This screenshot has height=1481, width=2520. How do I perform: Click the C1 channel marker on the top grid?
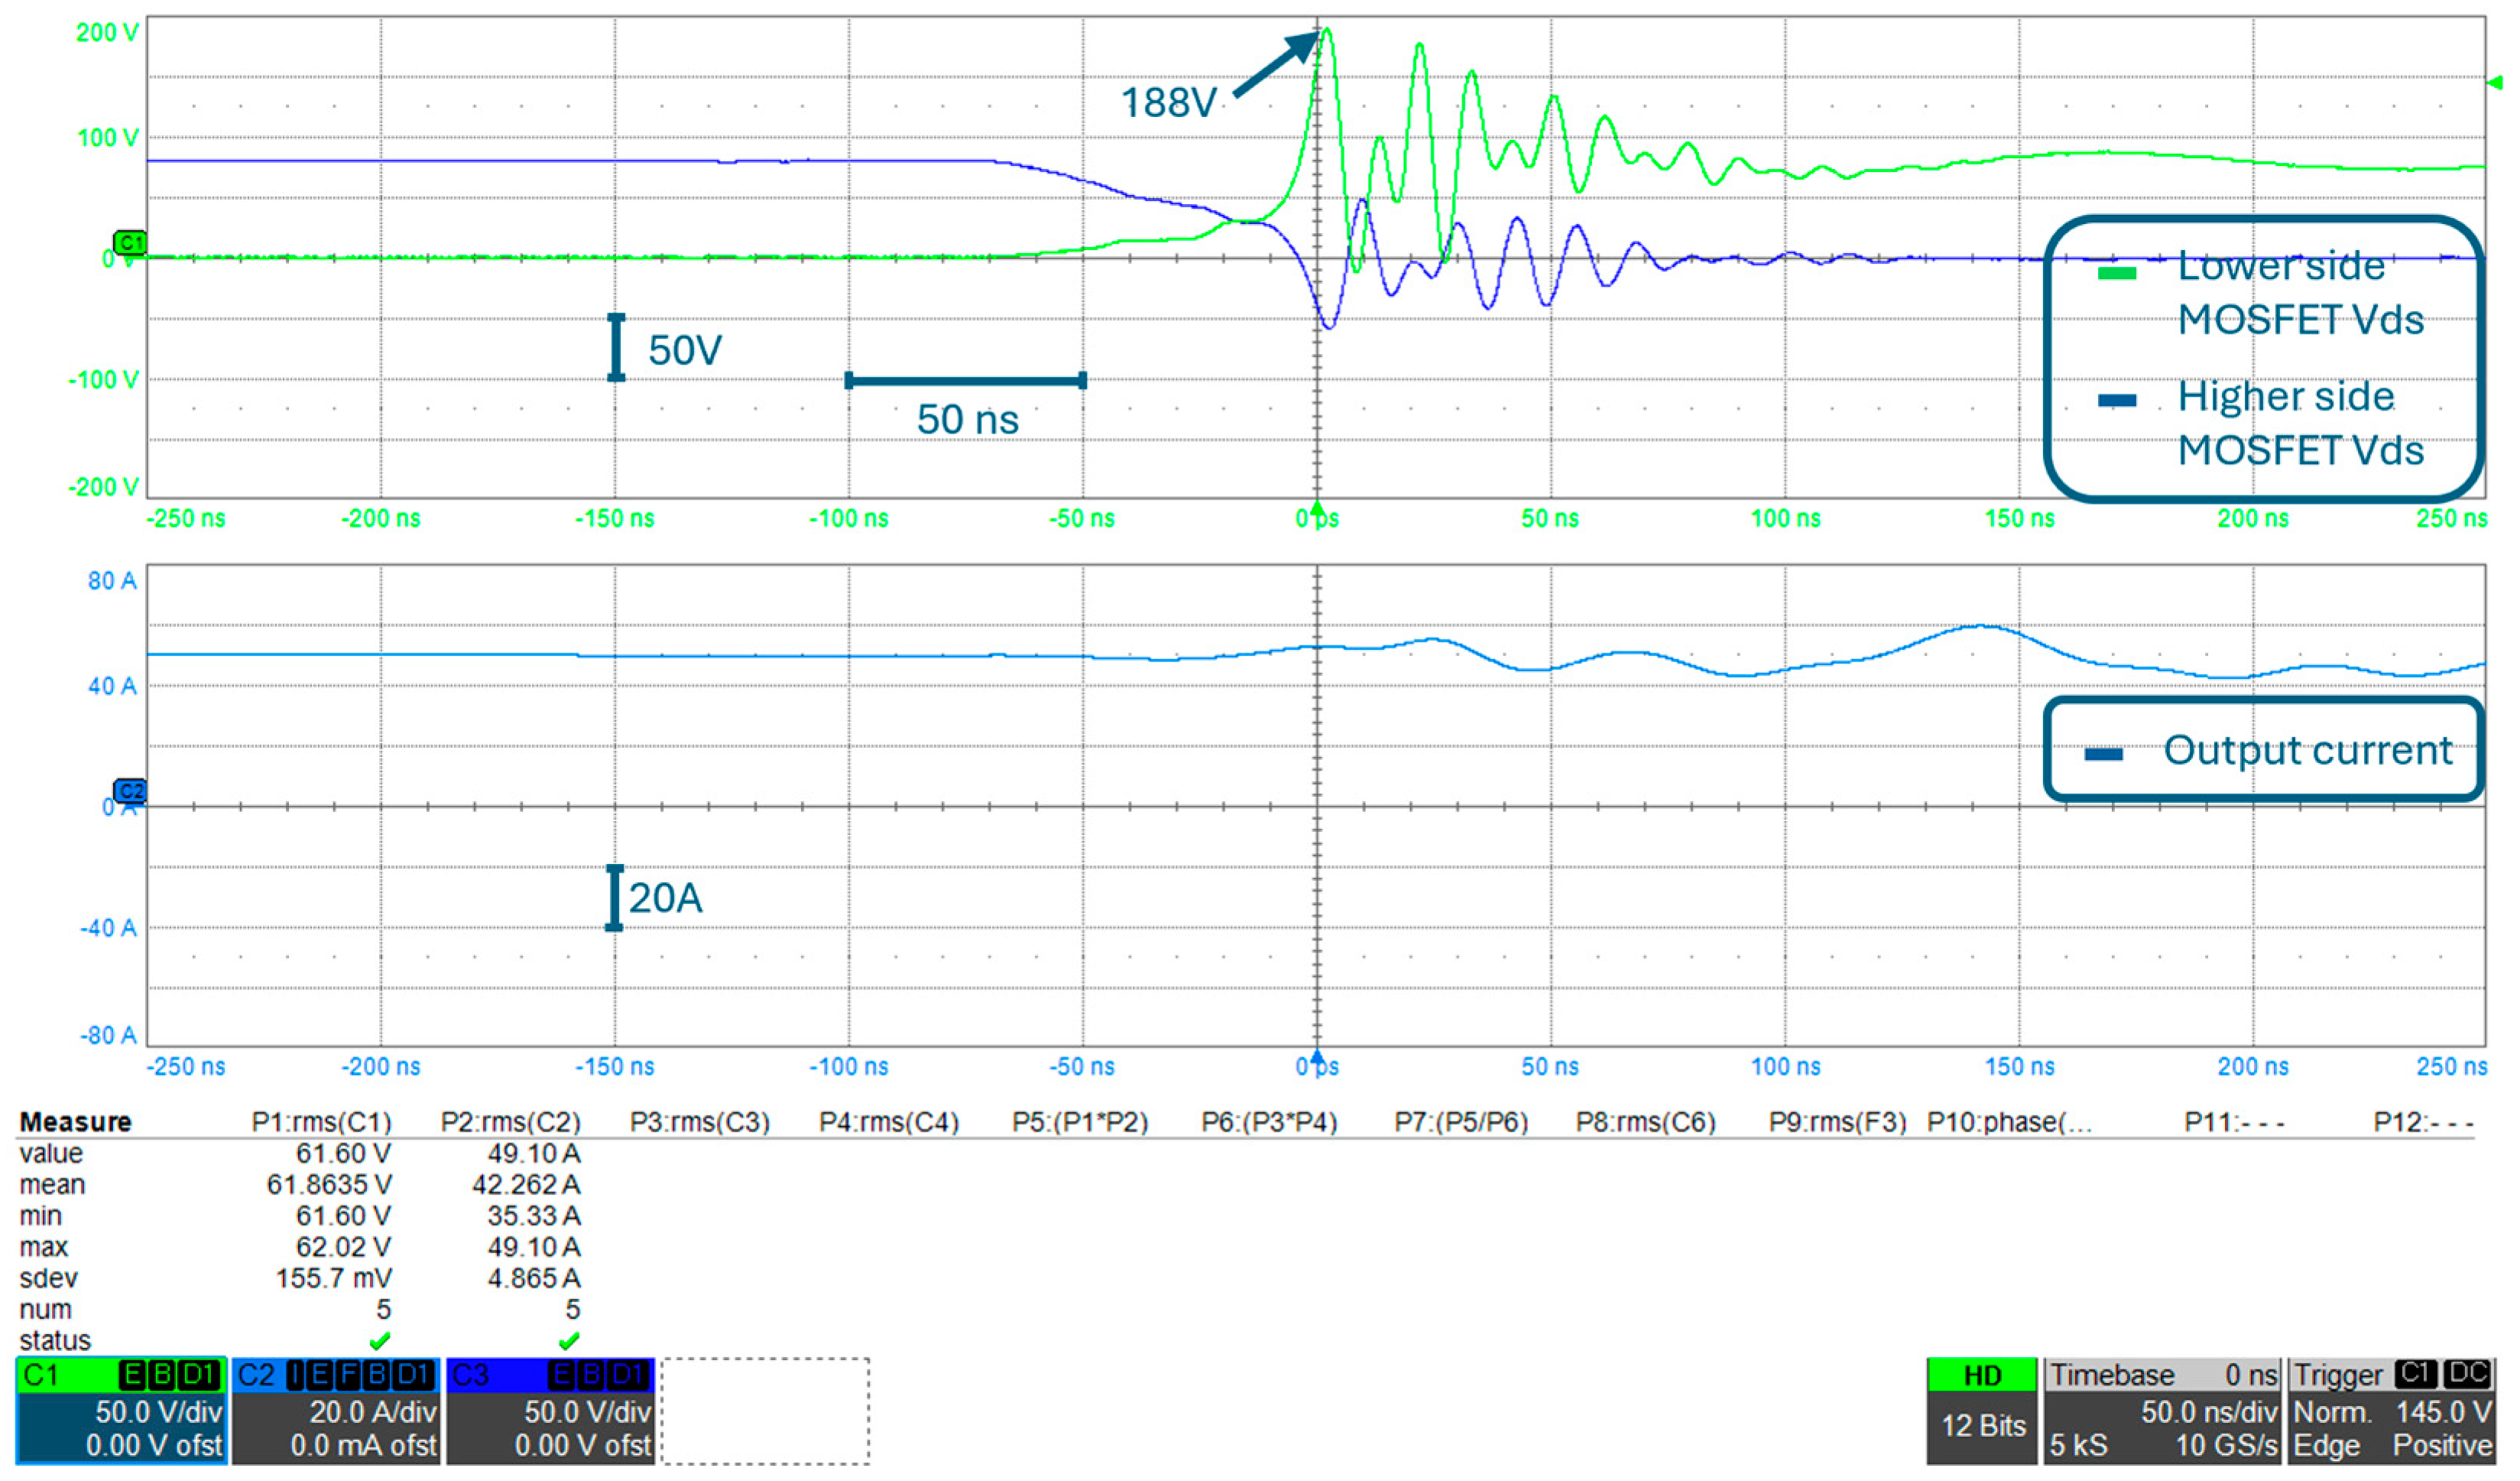[x=130, y=242]
